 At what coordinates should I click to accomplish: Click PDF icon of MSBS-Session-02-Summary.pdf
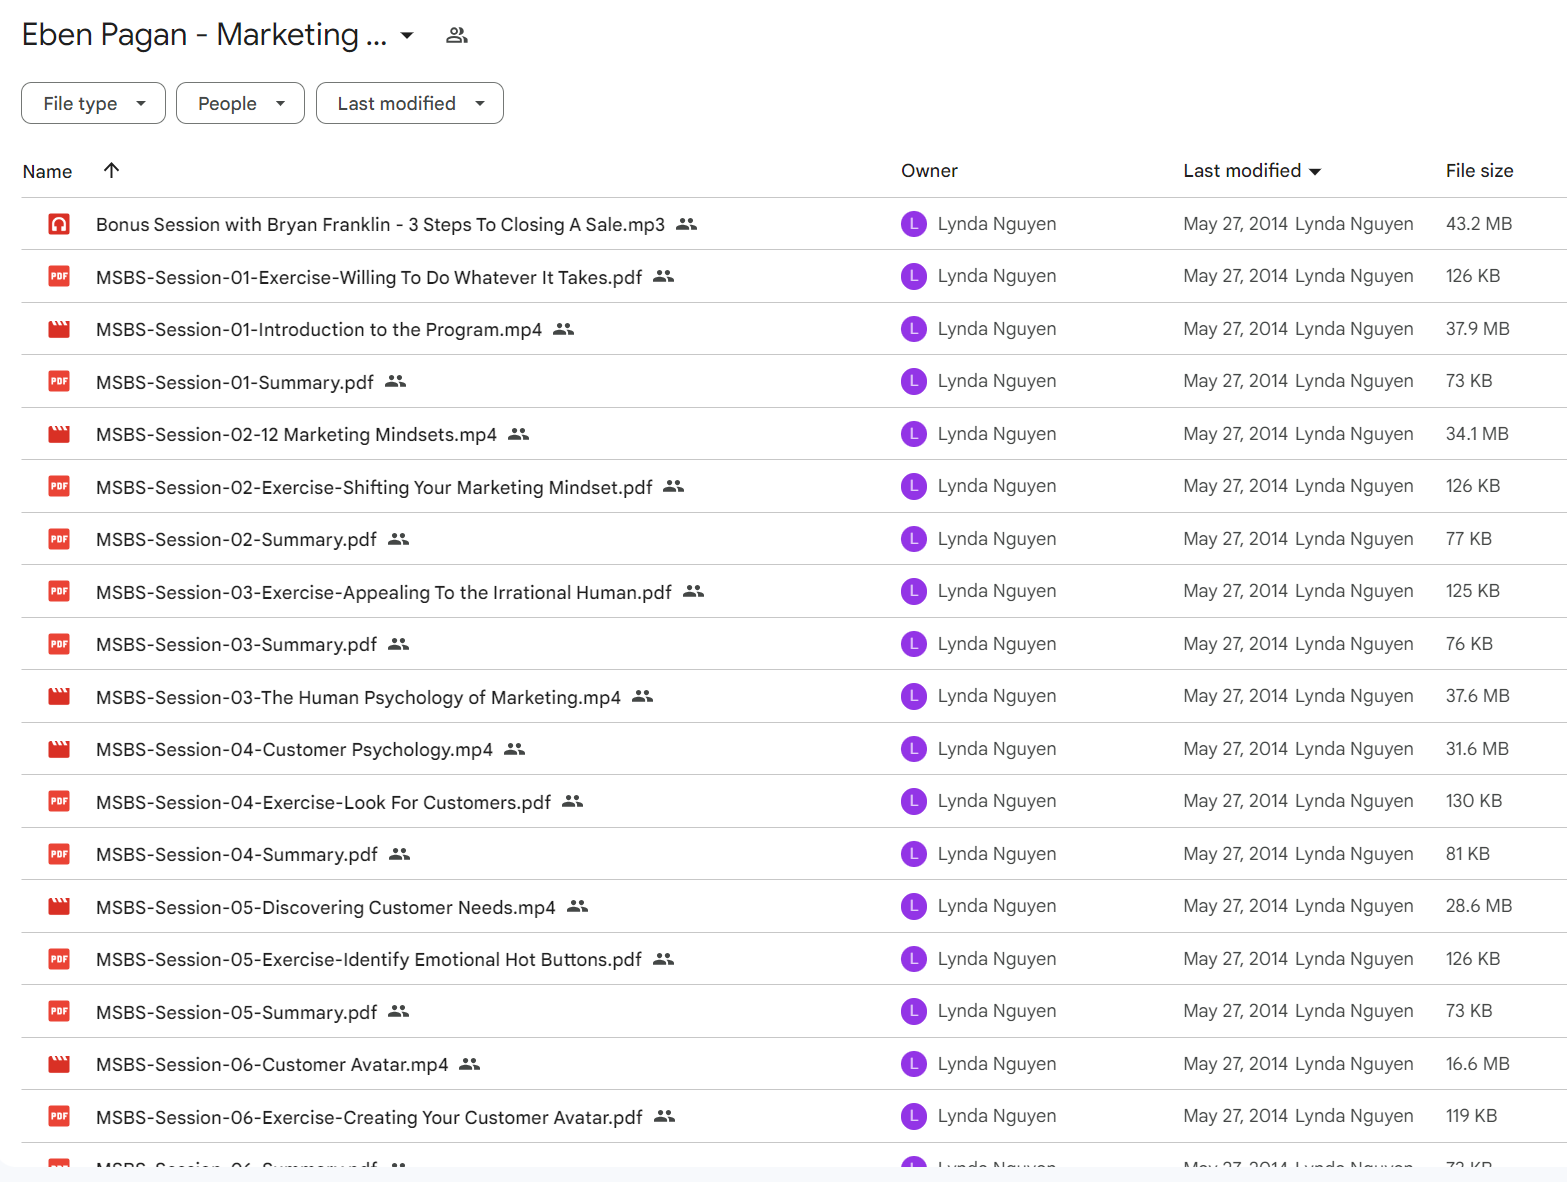coord(59,539)
